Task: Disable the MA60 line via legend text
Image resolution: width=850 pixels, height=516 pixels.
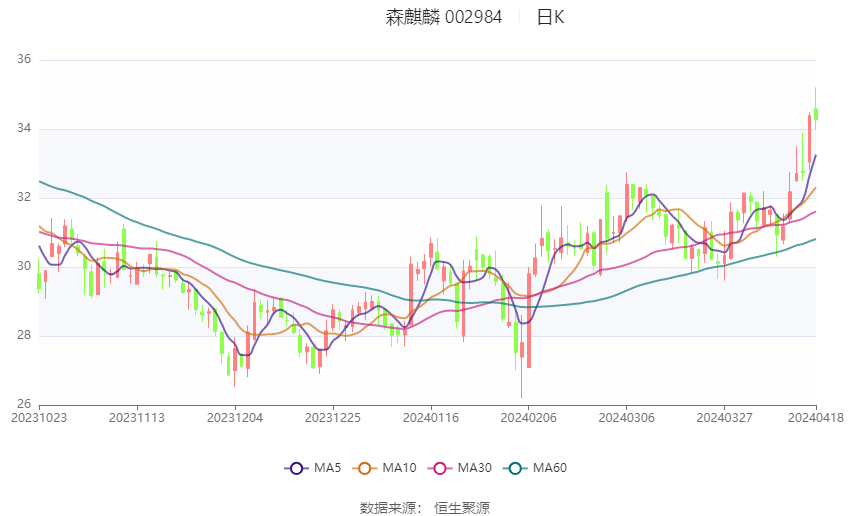Action: point(550,467)
